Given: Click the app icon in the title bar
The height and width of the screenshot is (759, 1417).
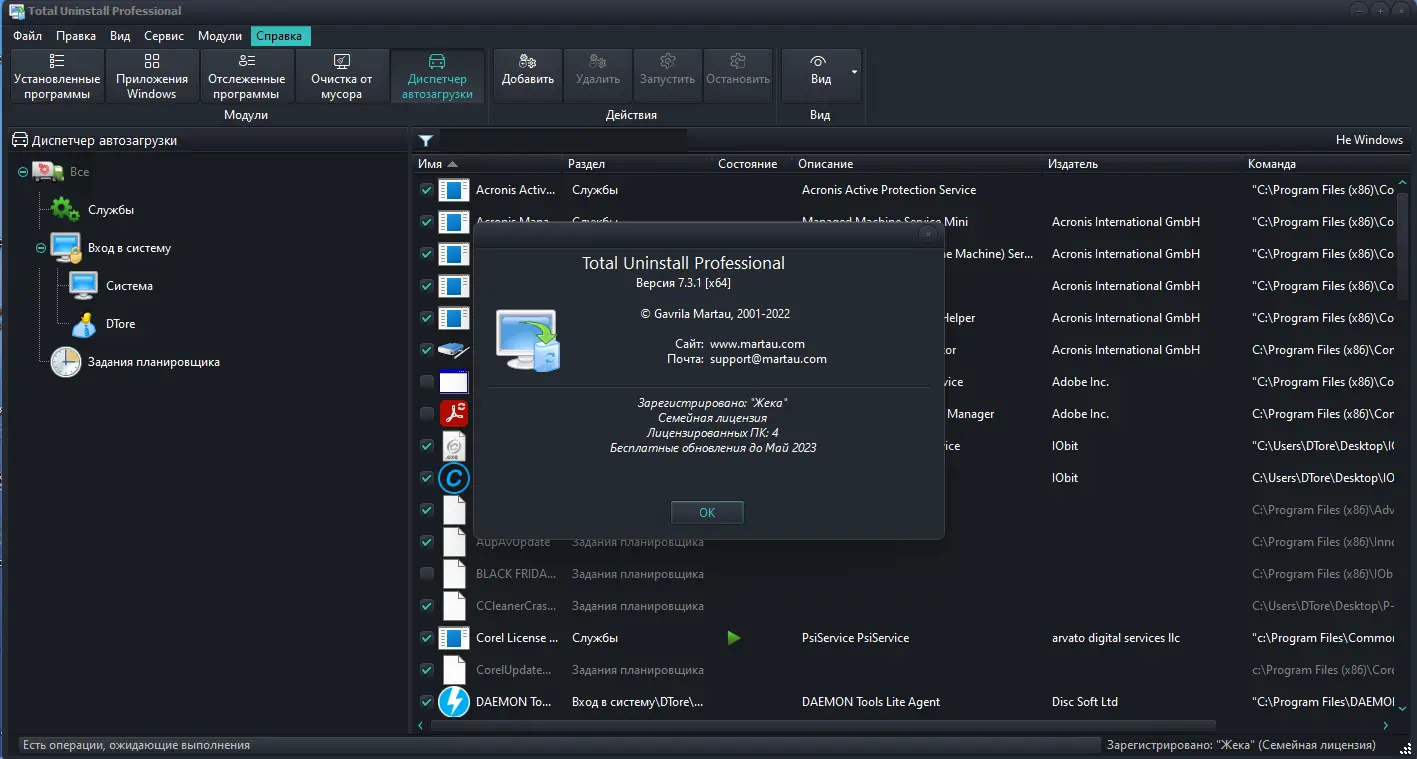Looking at the screenshot, I should [17, 11].
